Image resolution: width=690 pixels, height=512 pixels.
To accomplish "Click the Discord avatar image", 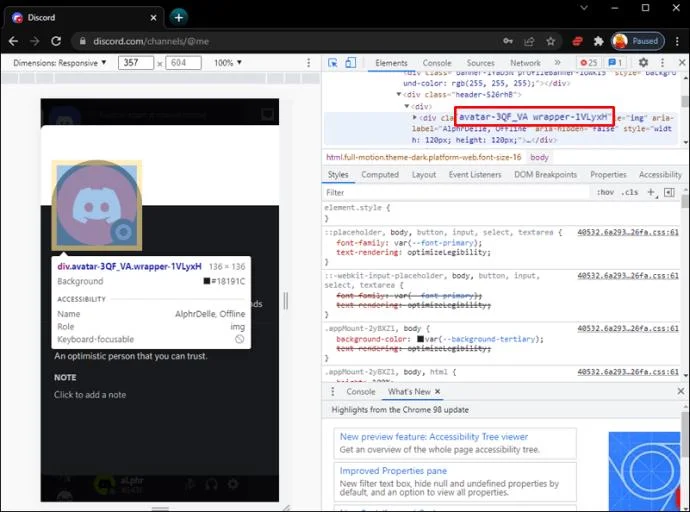I will (97, 205).
